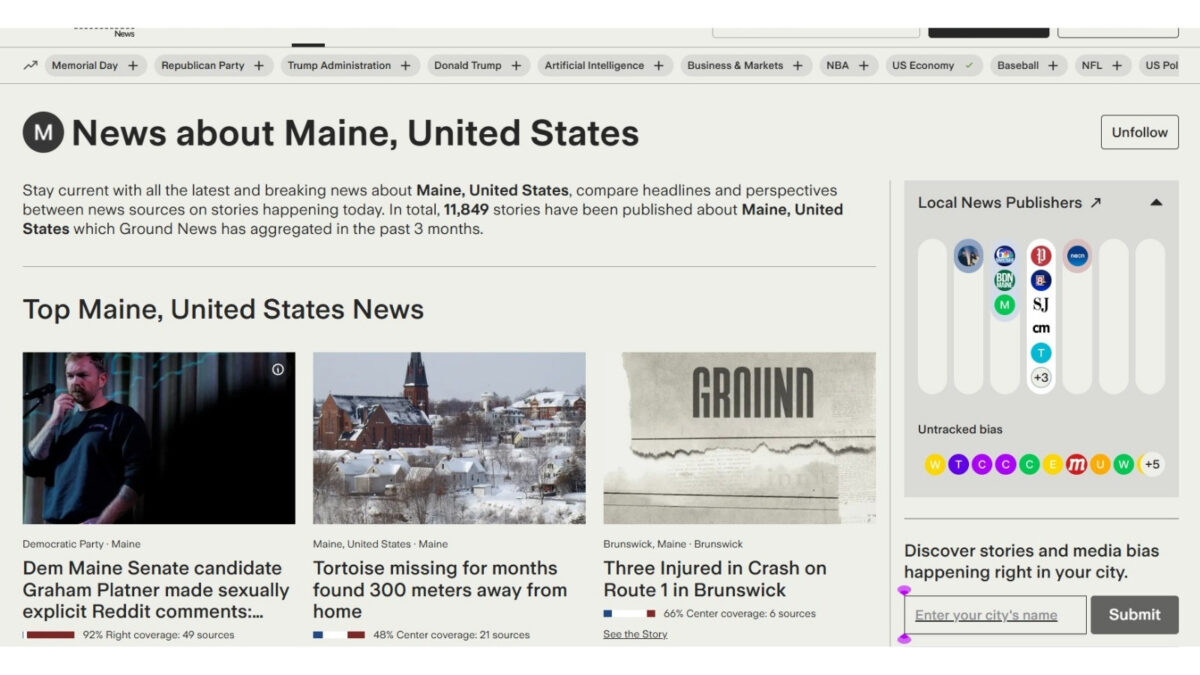Select the green M publisher icon in chart
Image resolution: width=1200 pixels, height=675 pixels.
click(1005, 305)
